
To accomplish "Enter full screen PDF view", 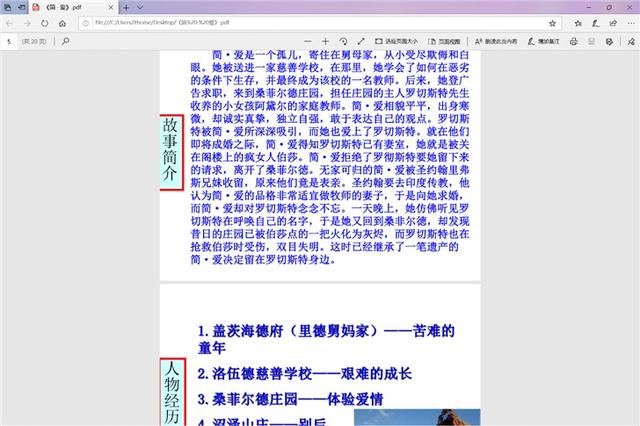I will (361, 41).
